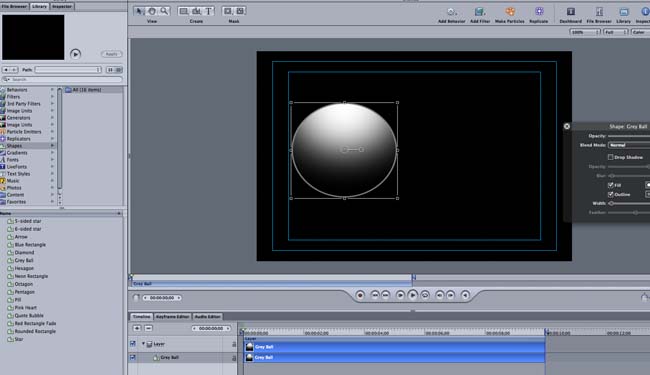Adjust the outline Width slider
This screenshot has height=375, width=650.
click(629, 203)
